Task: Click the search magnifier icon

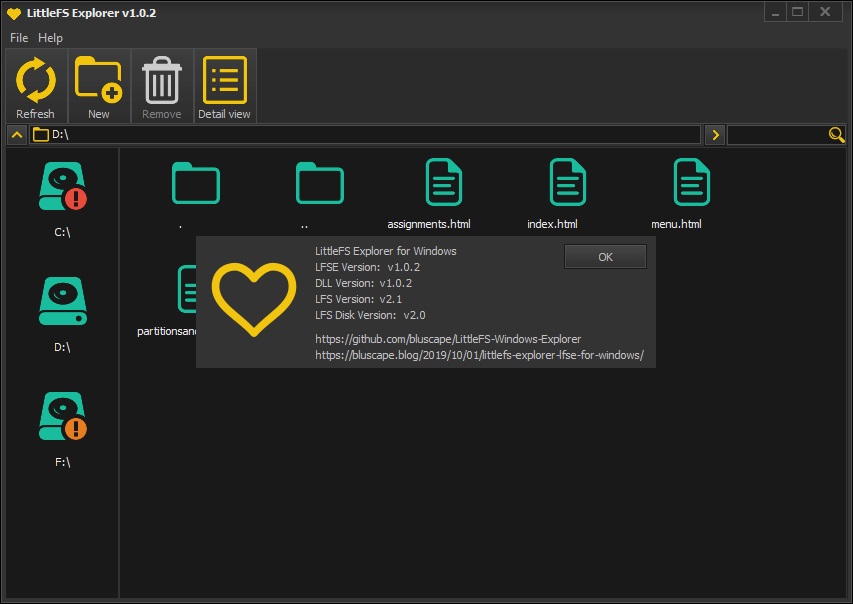Action: click(x=836, y=134)
